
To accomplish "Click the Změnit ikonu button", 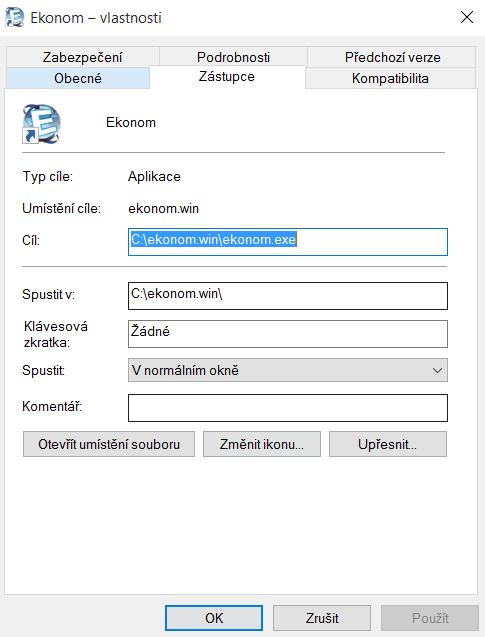I will [262, 444].
